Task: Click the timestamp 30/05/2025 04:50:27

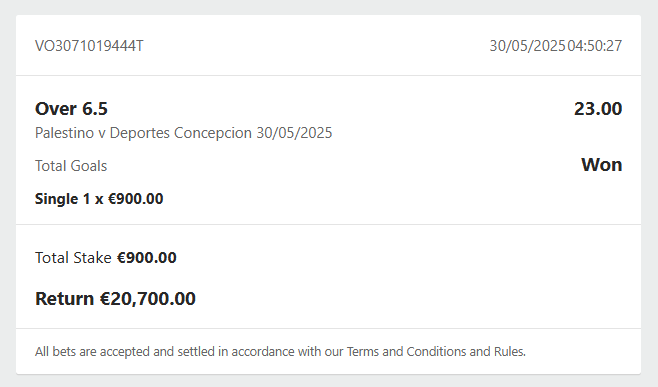Action: [x=556, y=46]
